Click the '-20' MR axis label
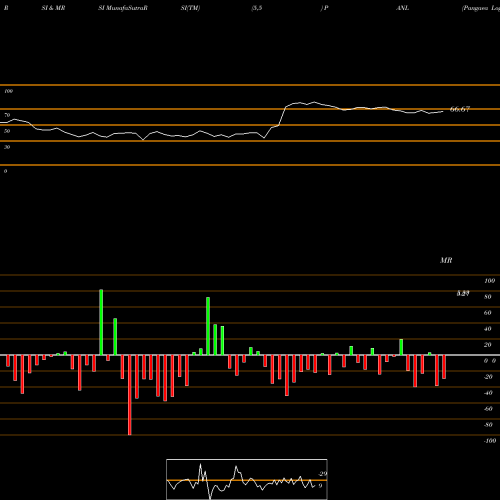Viewport: 500px width, 500px height. 488,377
